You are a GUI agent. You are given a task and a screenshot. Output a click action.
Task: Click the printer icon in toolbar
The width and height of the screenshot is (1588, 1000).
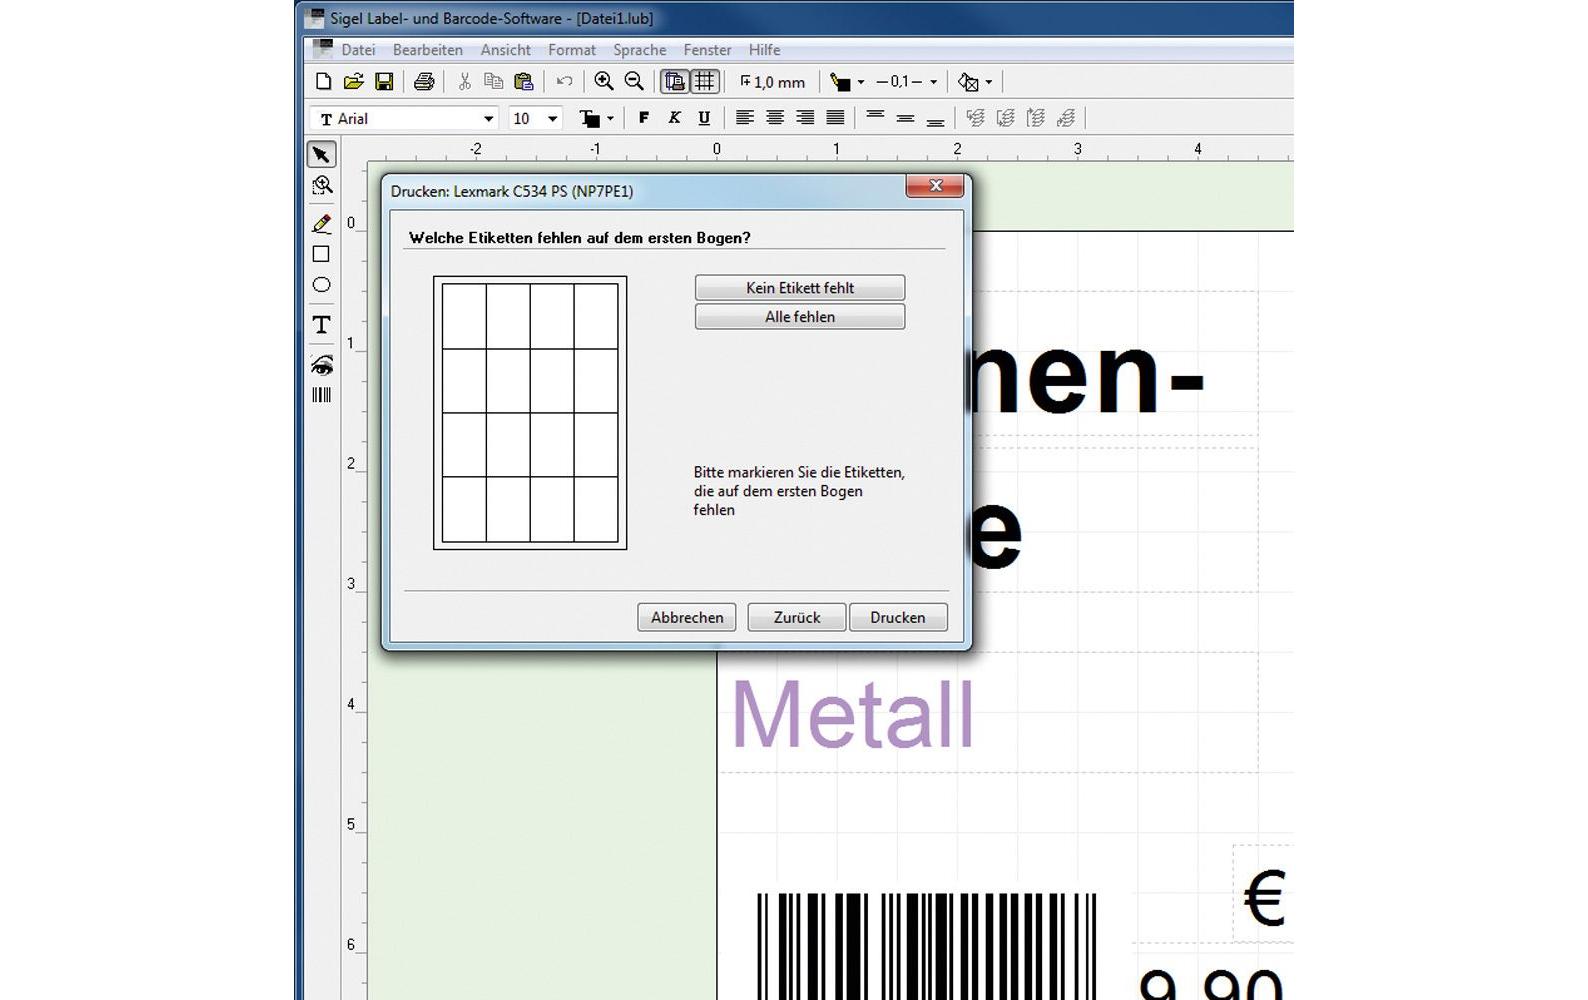click(x=424, y=82)
